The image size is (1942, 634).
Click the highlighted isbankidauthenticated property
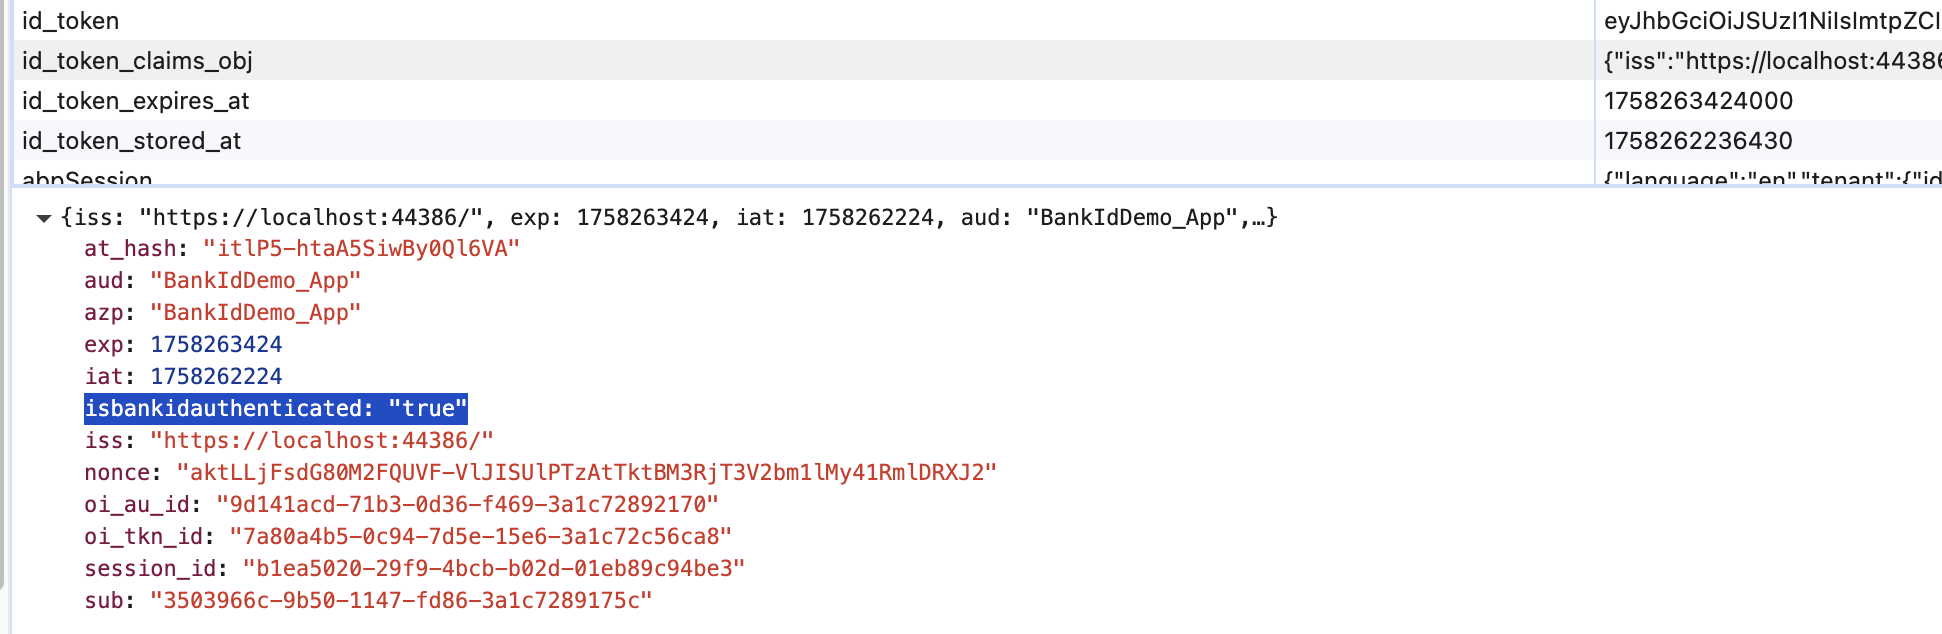tap(276, 409)
